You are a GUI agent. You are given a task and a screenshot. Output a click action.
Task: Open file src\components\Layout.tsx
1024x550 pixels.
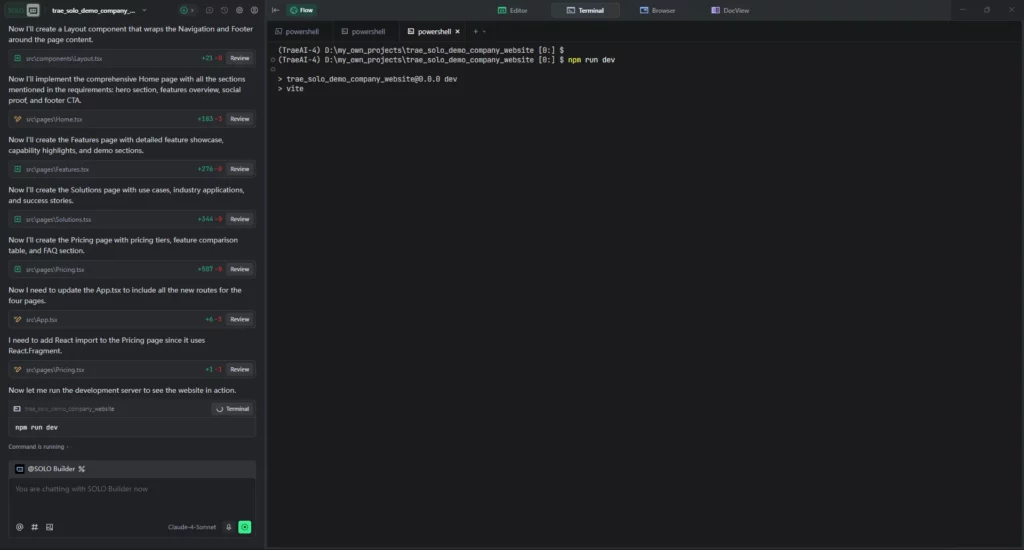[x=64, y=59]
